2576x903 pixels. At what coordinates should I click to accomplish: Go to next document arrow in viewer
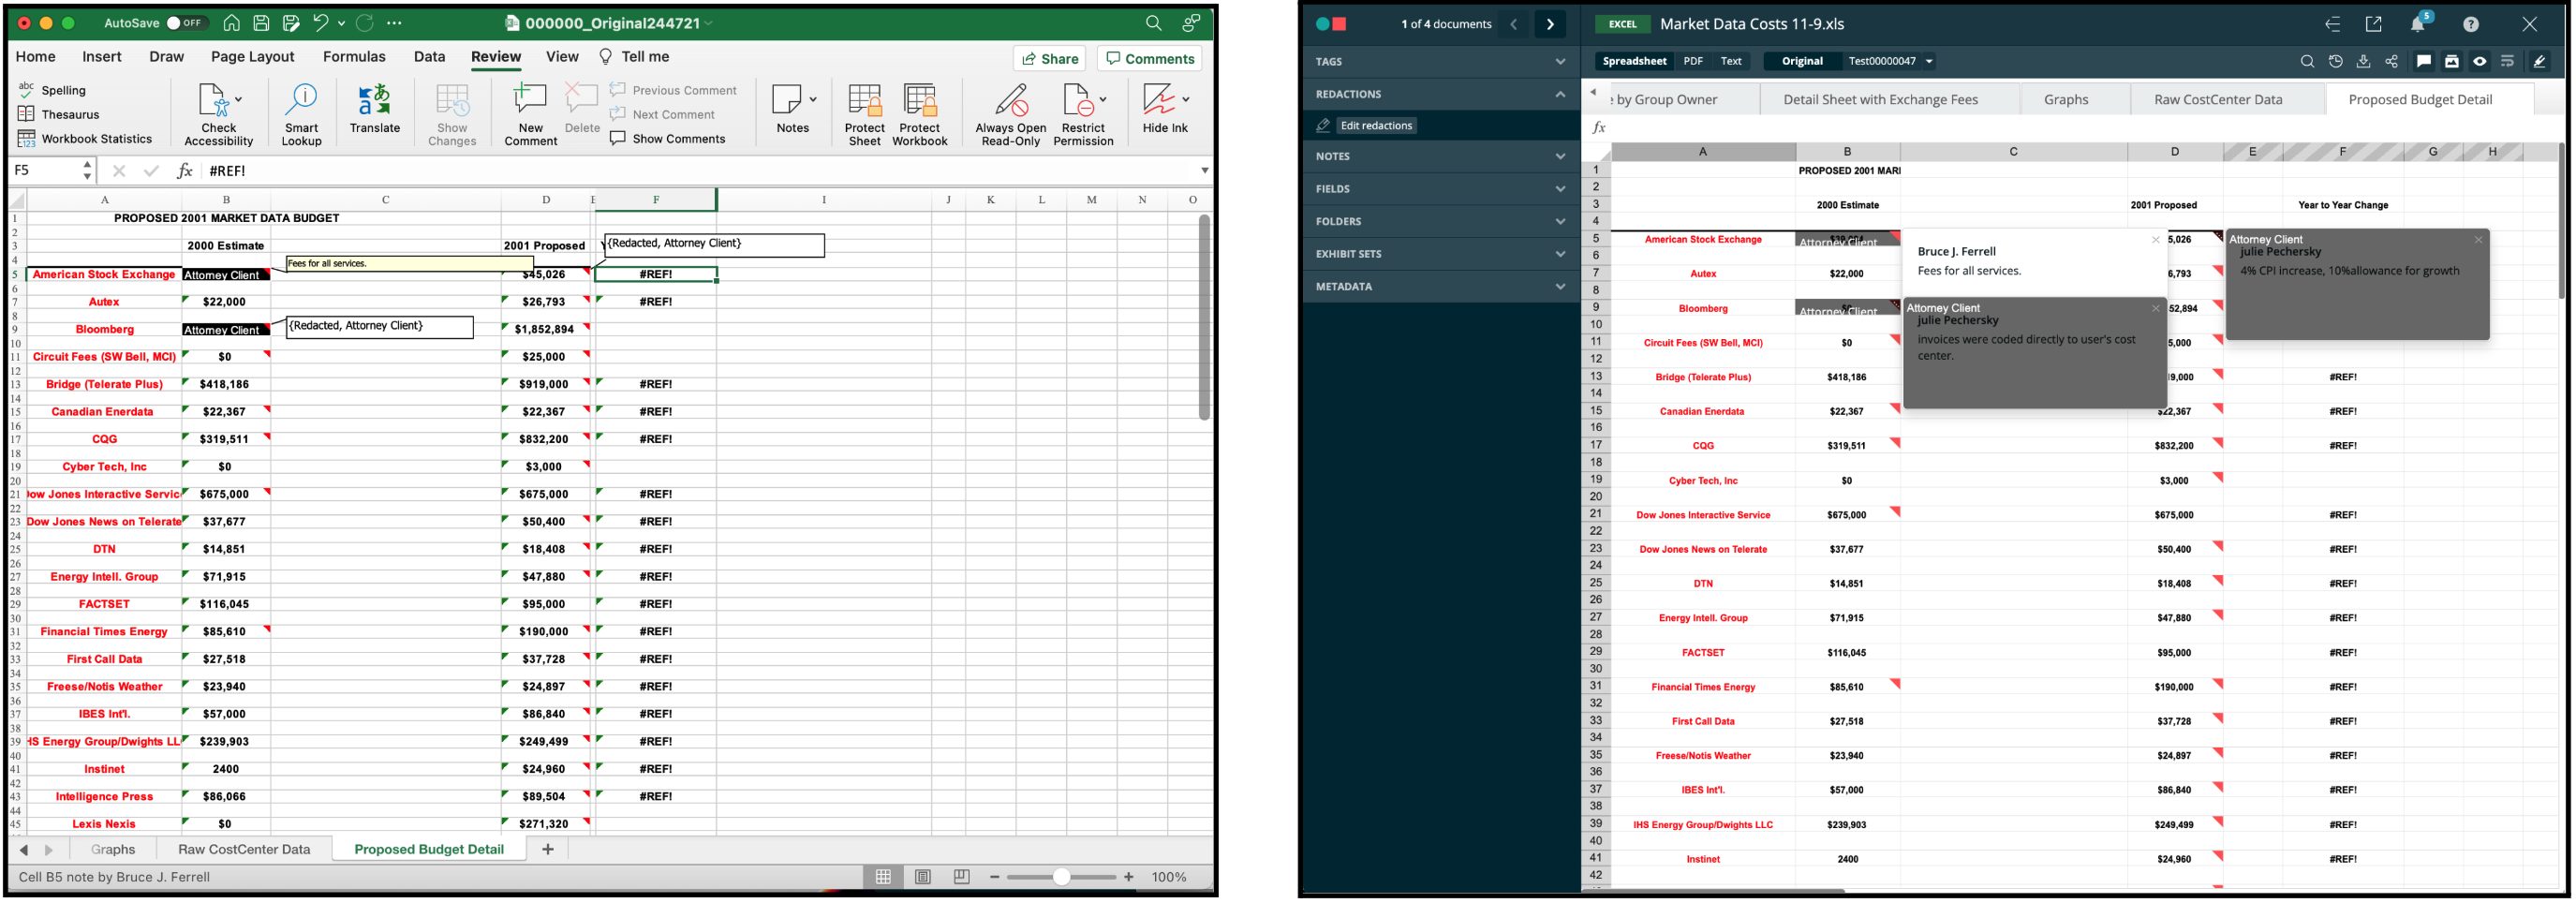pyautogui.click(x=1550, y=24)
